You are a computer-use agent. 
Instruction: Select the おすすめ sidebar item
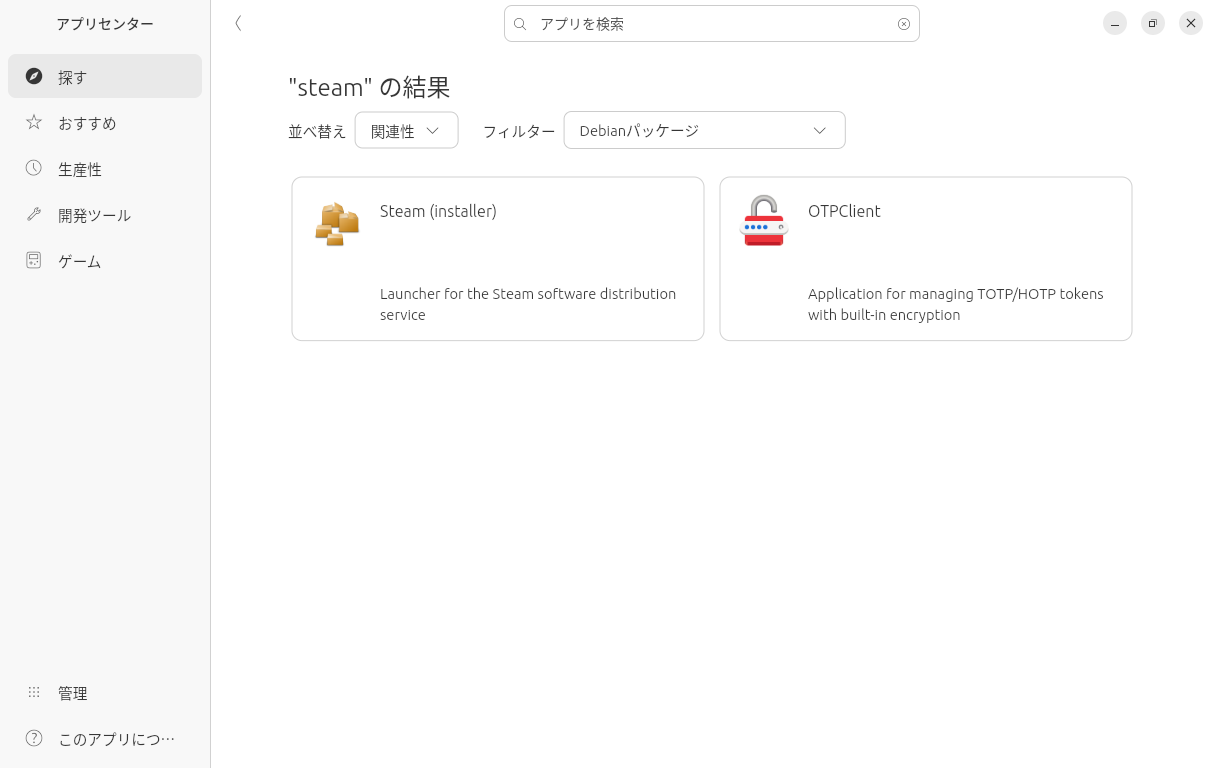(x=105, y=122)
